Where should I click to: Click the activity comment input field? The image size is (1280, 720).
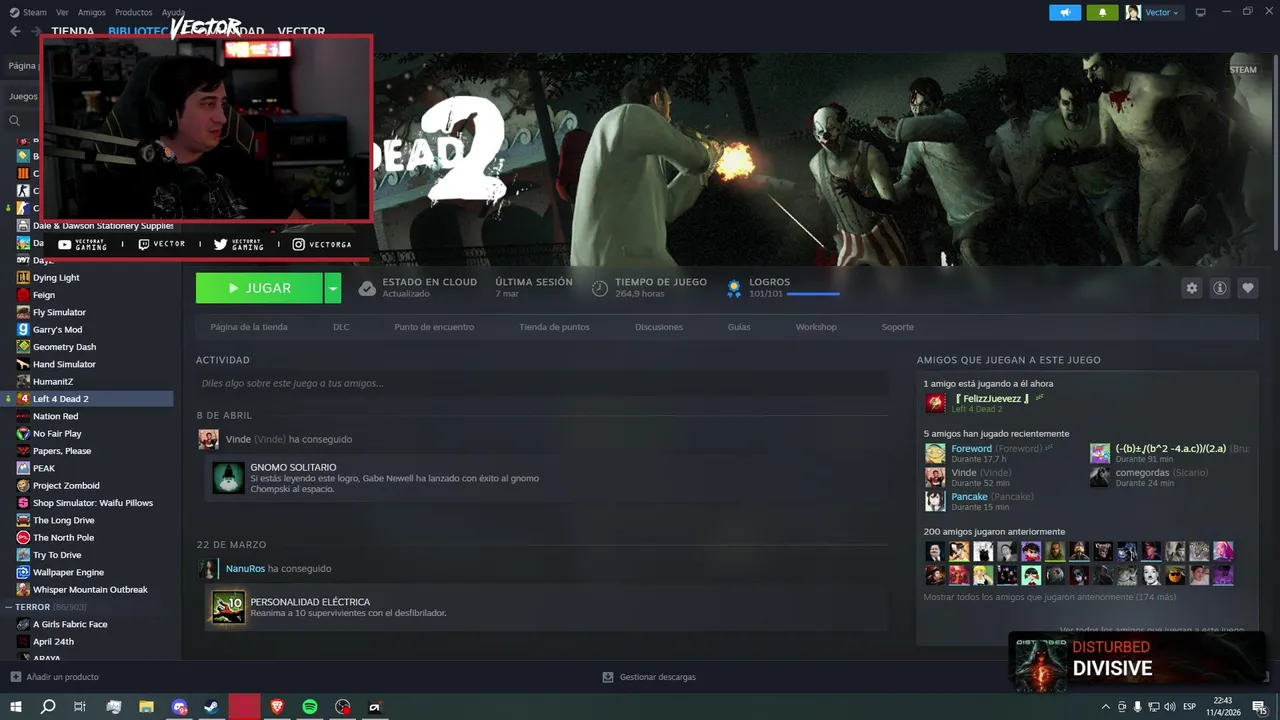click(542, 383)
